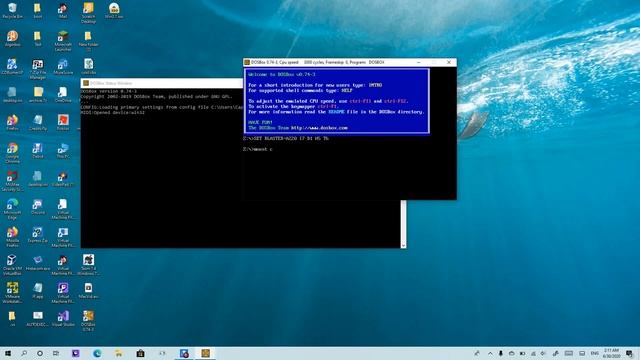Close the DOSBox window
The width and height of the screenshot is (640, 360).
pos(449,62)
